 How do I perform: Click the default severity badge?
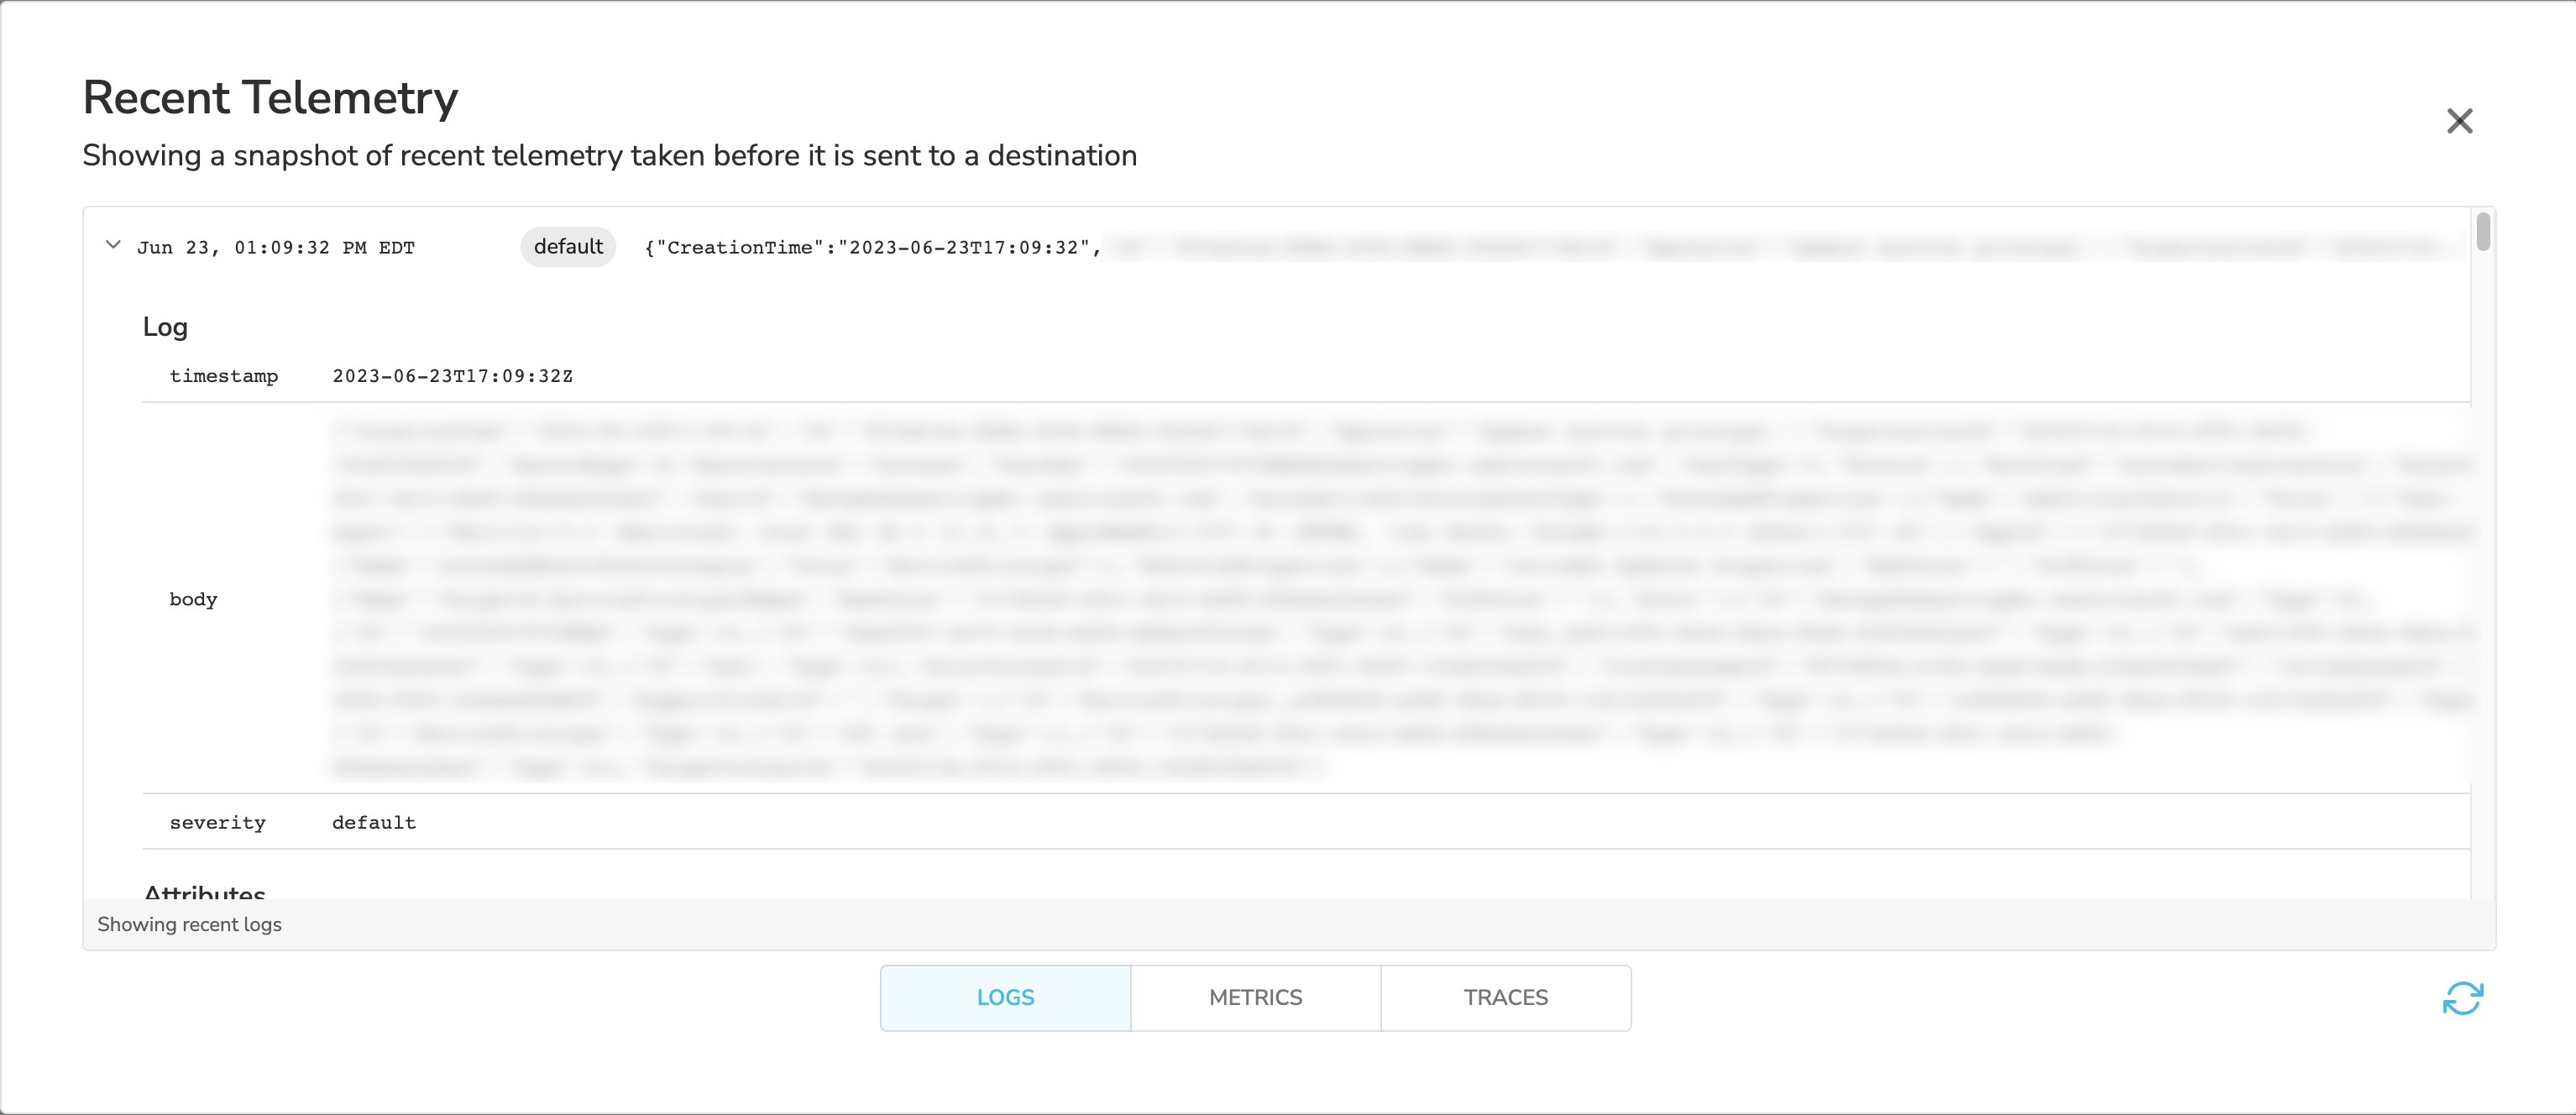pyautogui.click(x=567, y=246)
